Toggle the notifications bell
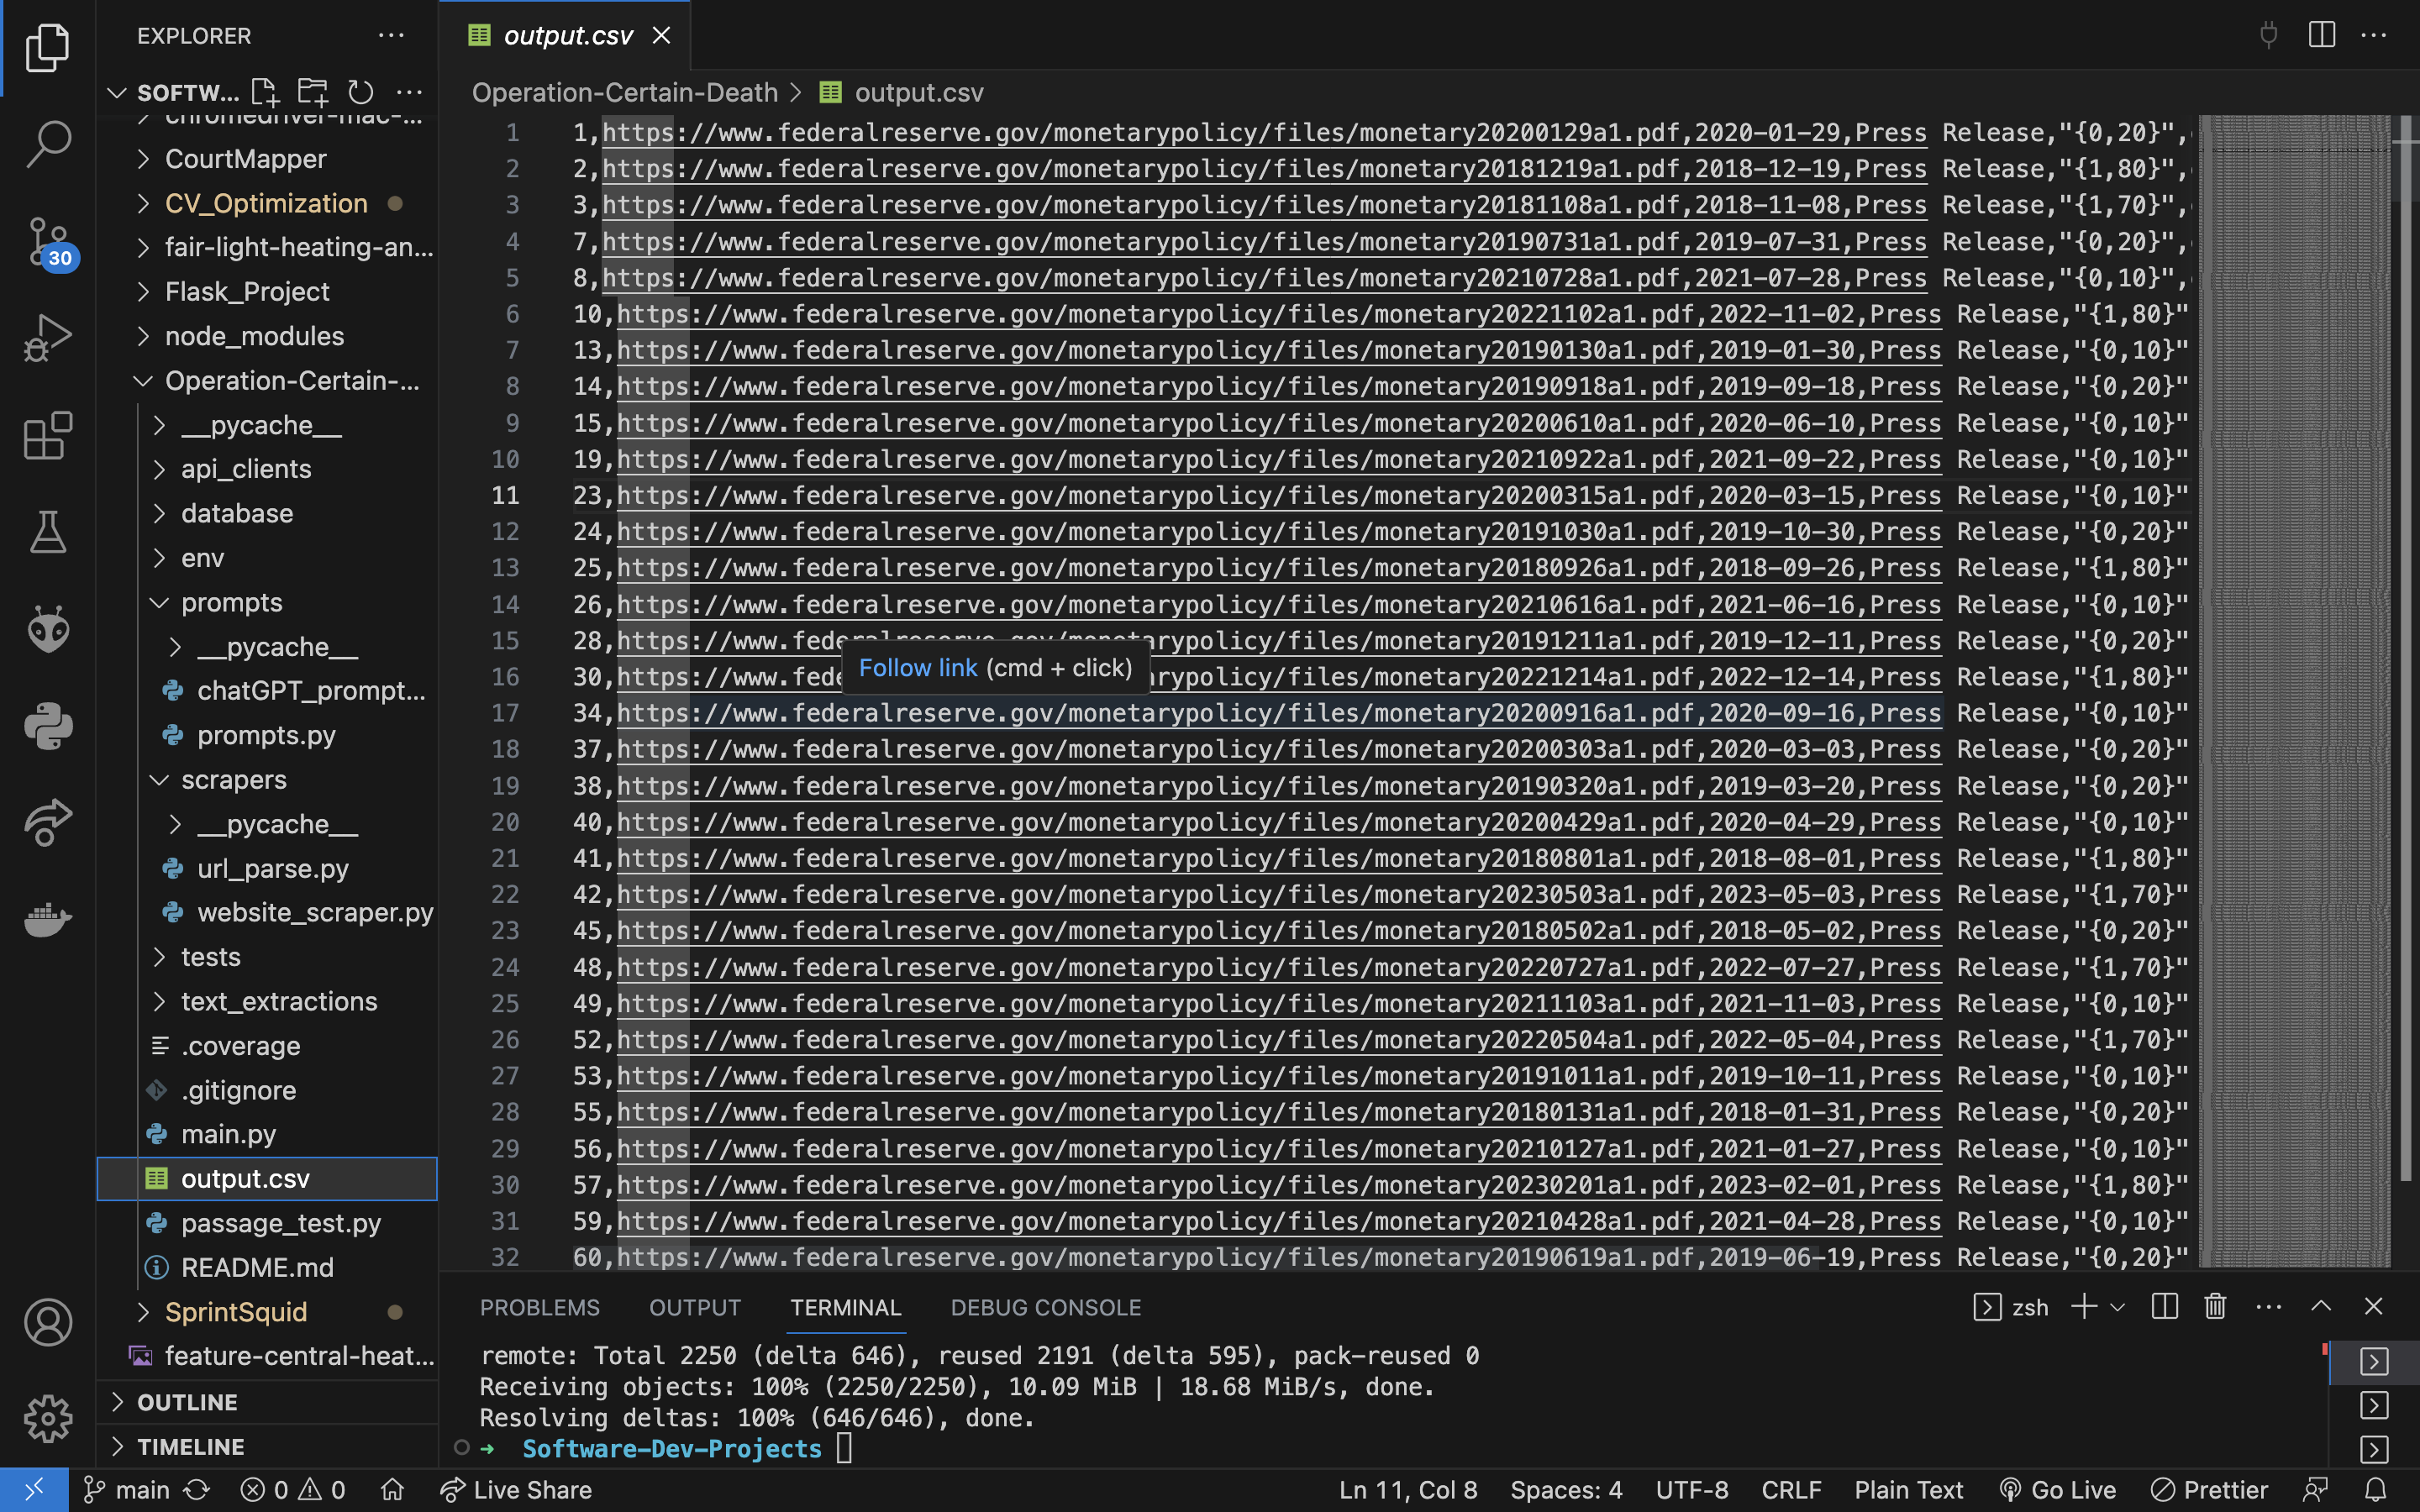Screen dimensions: 2420x1512 coord(2385,1489)
